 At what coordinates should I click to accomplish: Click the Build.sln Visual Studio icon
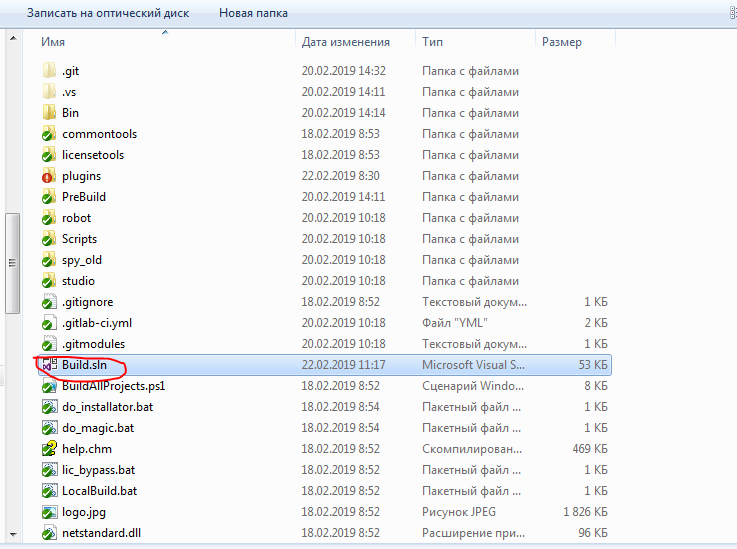click(x=49, y=365)
